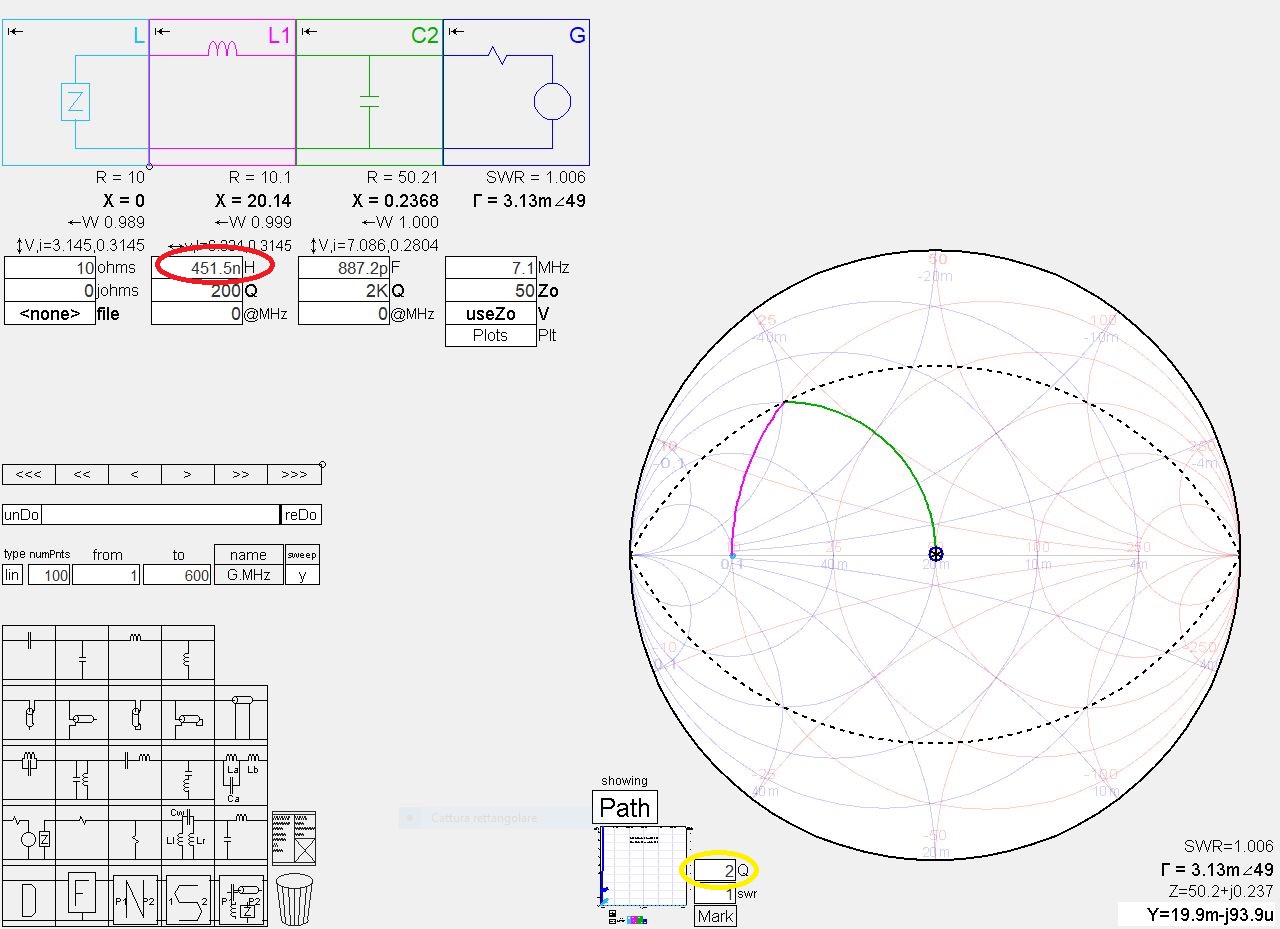Edit the C2 capacitance 887.2p field
1280x929 pixels.
point(344,268)
